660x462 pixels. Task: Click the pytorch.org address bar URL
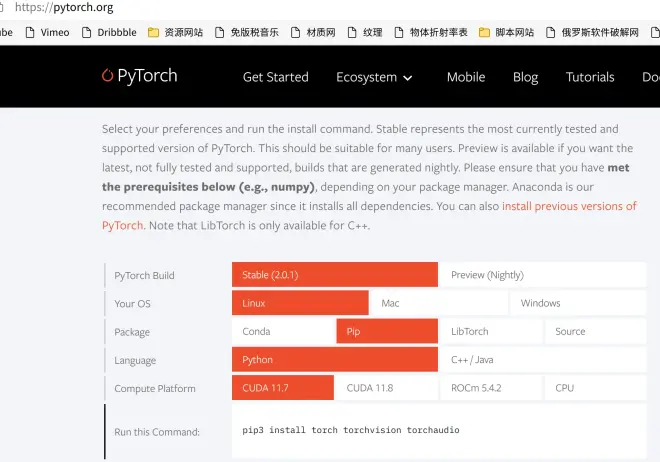[64, 8]
